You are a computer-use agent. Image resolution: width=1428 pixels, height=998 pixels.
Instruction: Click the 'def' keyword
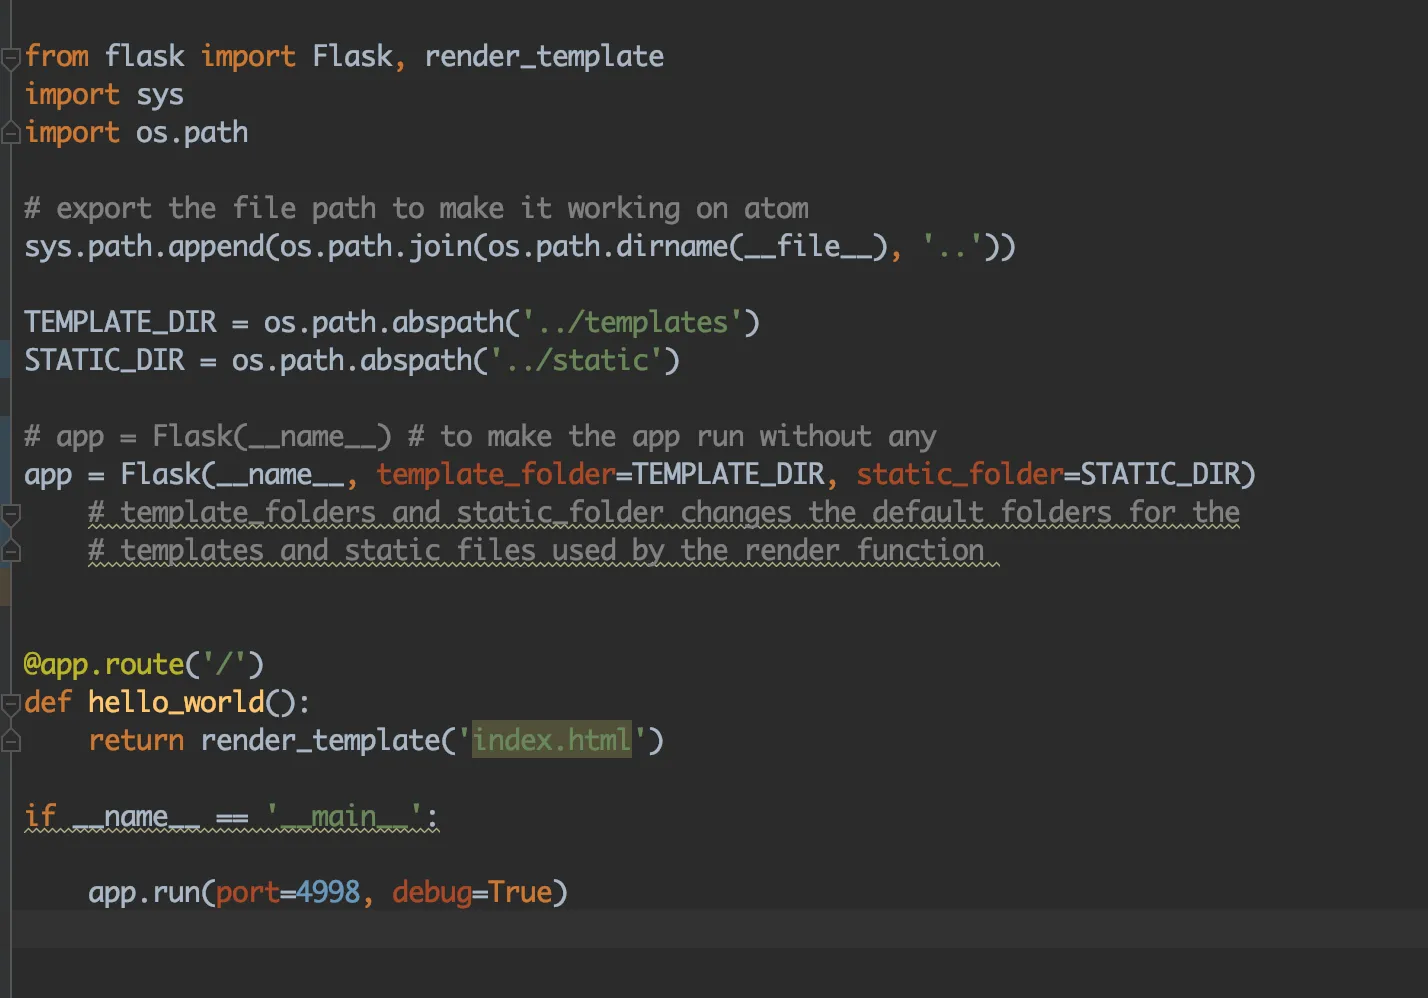click(x=48, y=702)
